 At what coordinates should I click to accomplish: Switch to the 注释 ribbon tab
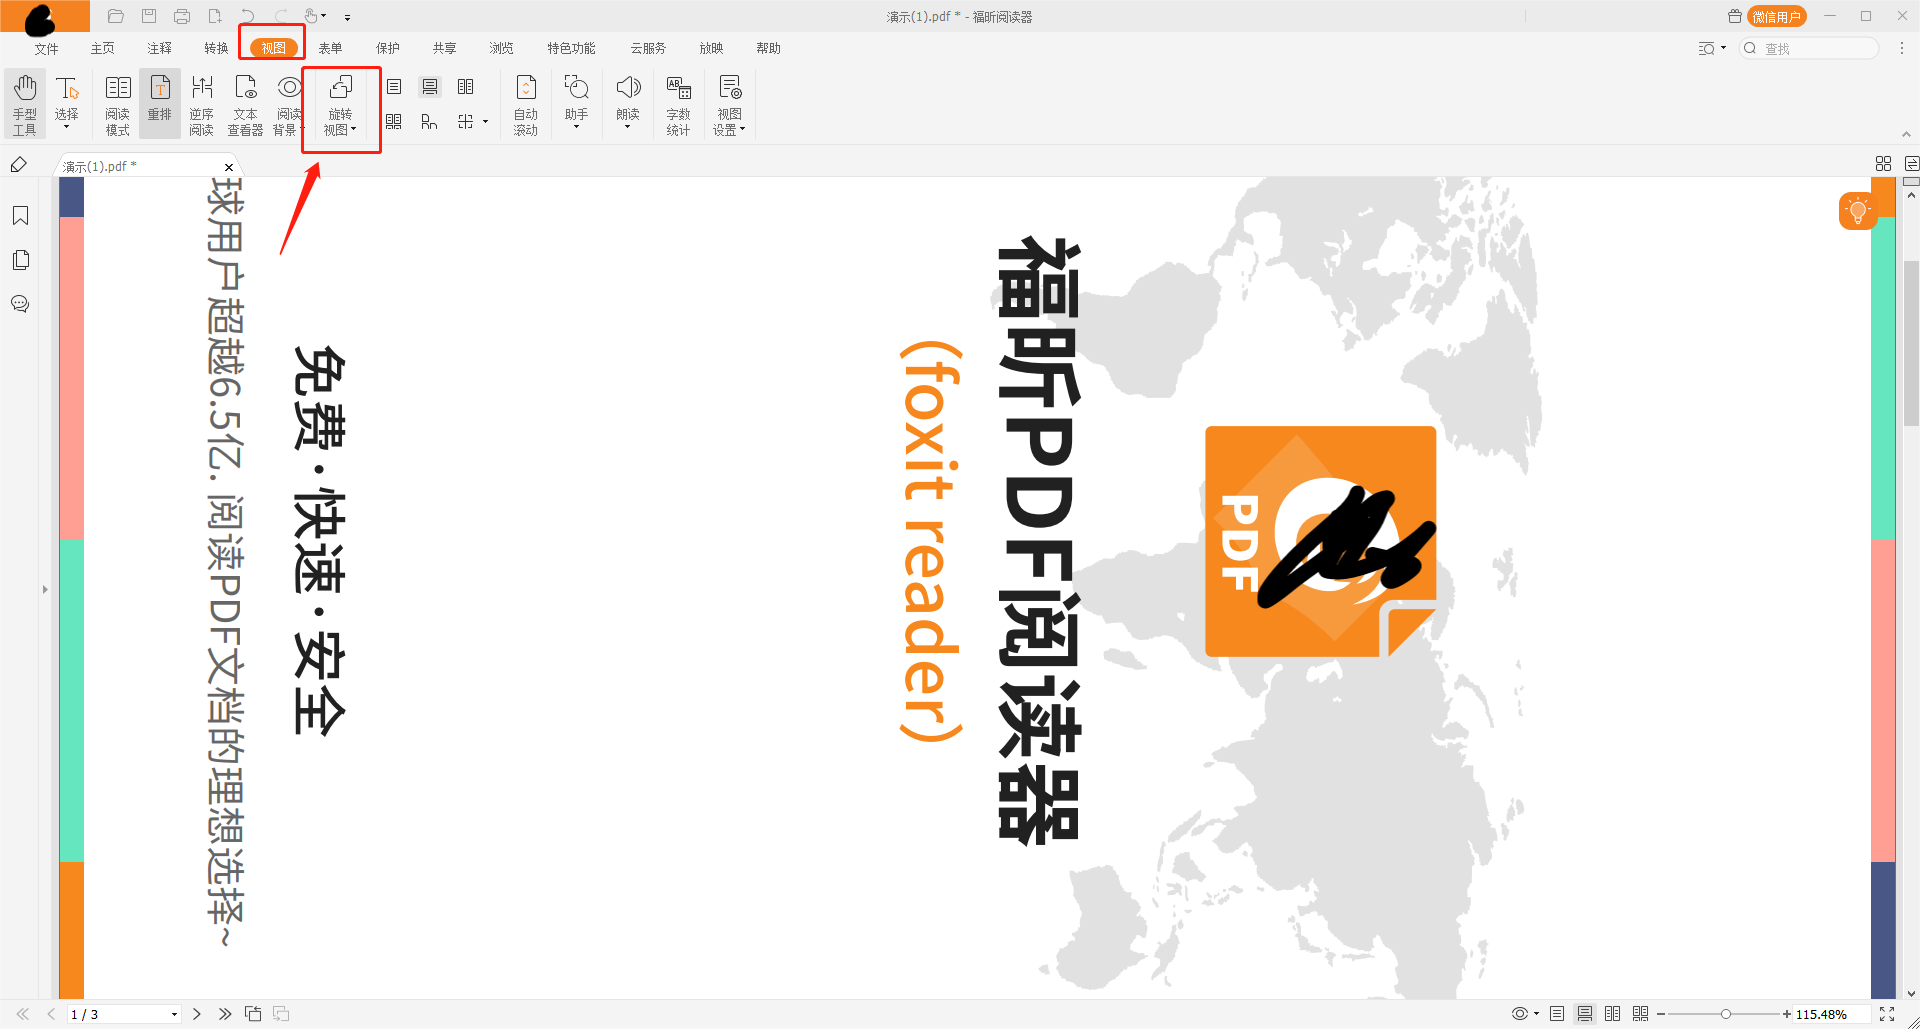[x=159, y=47]
